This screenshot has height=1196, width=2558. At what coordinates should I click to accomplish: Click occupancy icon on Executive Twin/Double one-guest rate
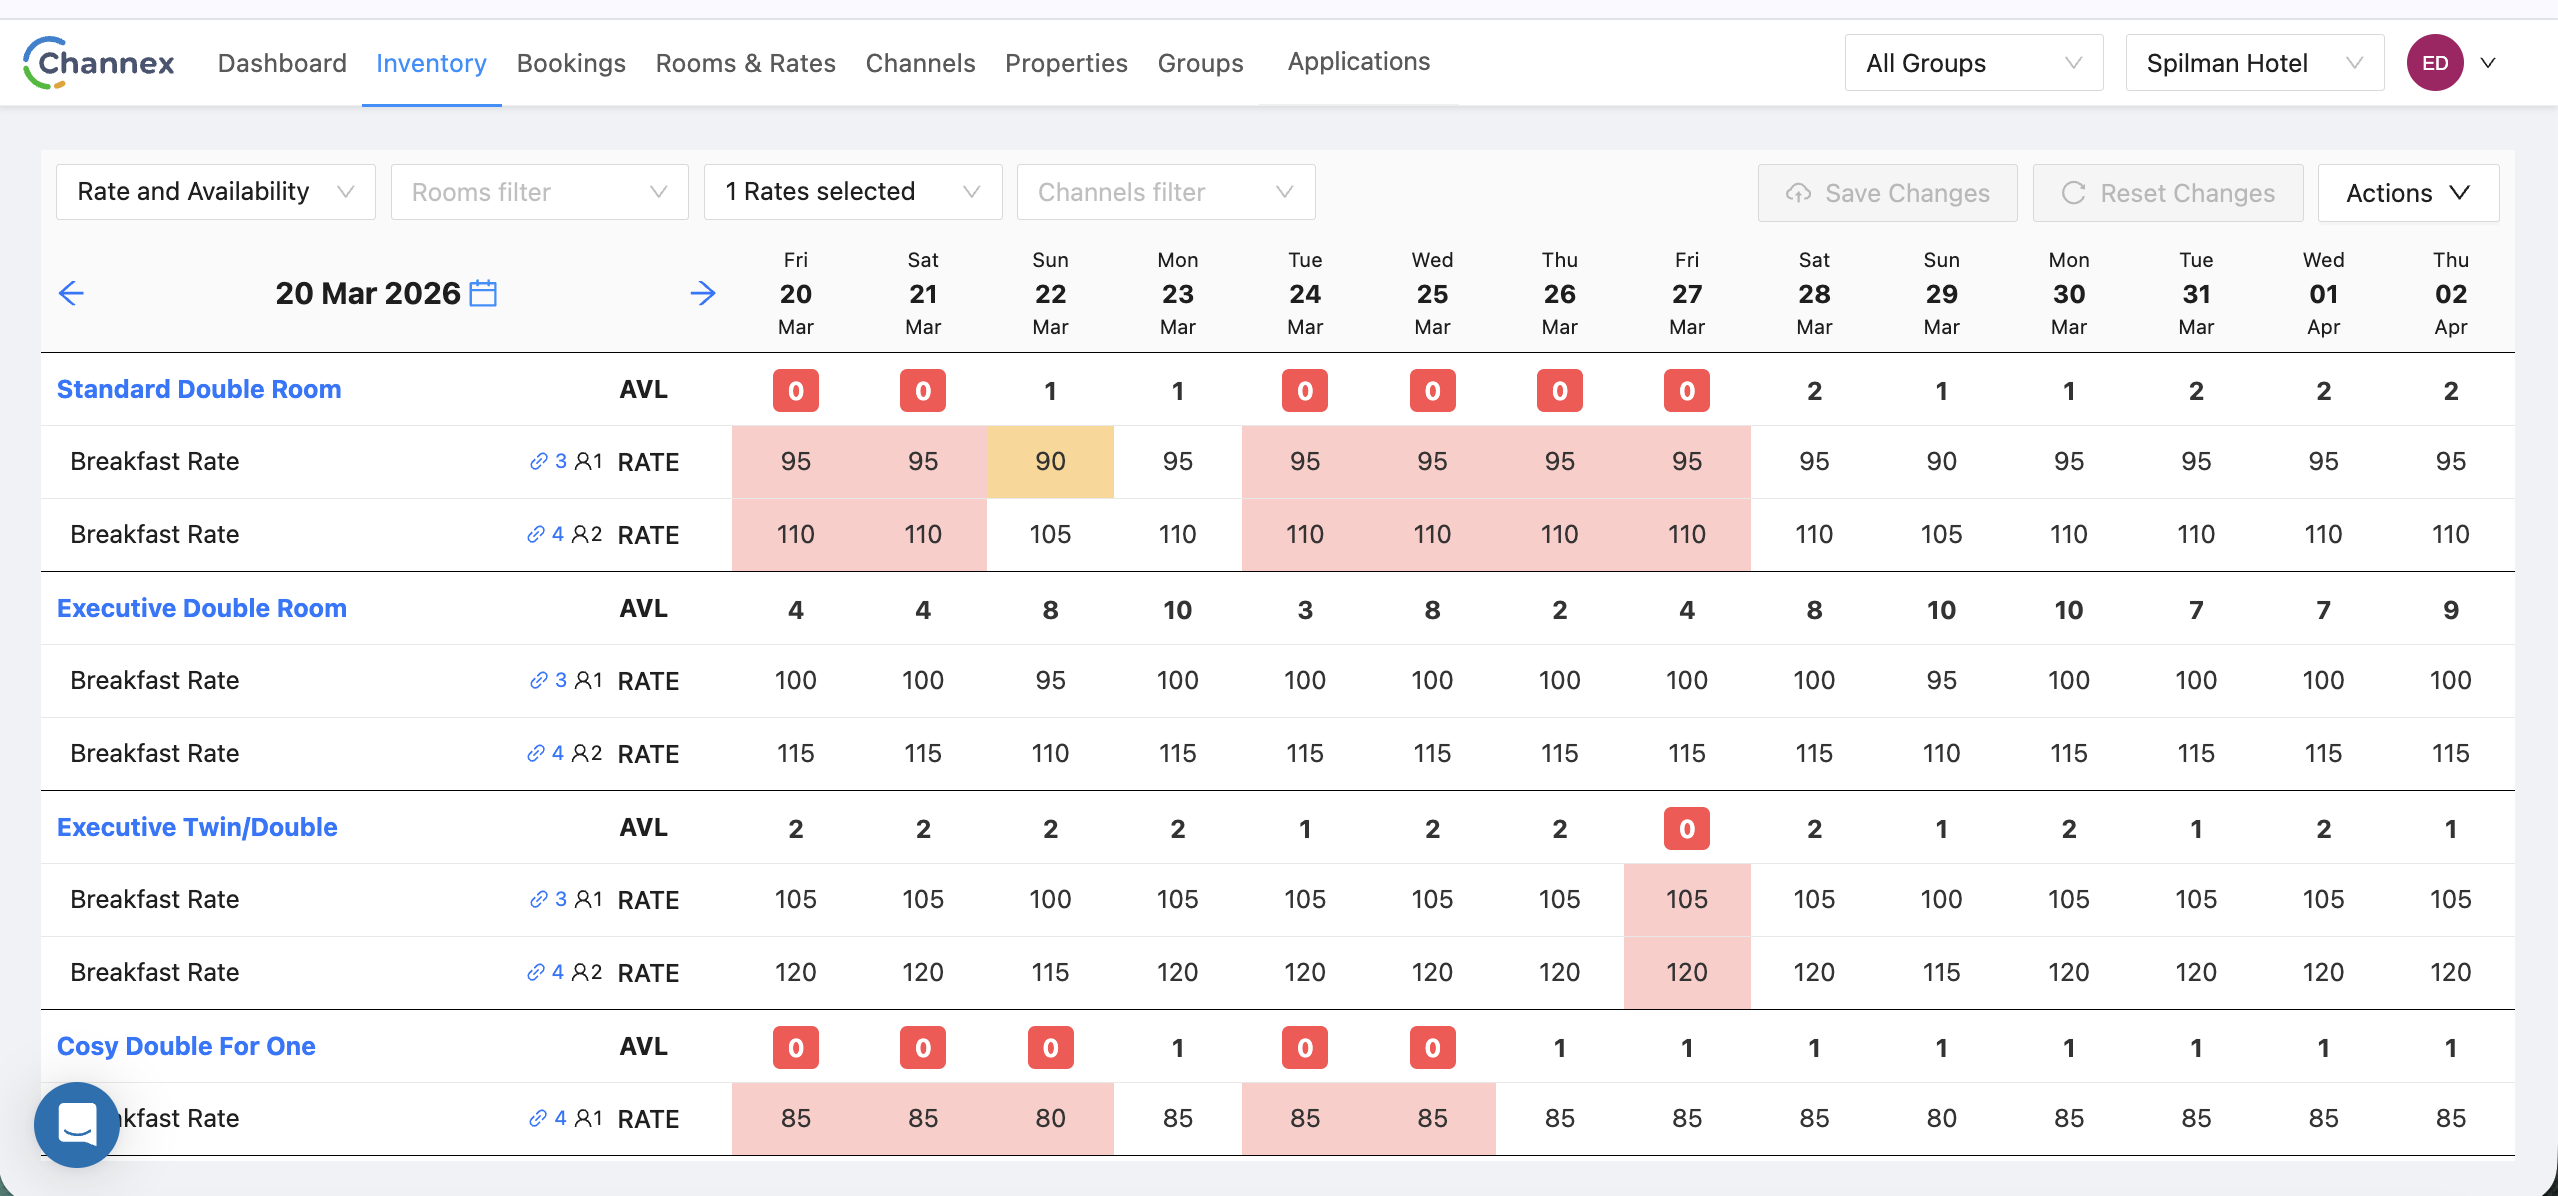(583, 899)
